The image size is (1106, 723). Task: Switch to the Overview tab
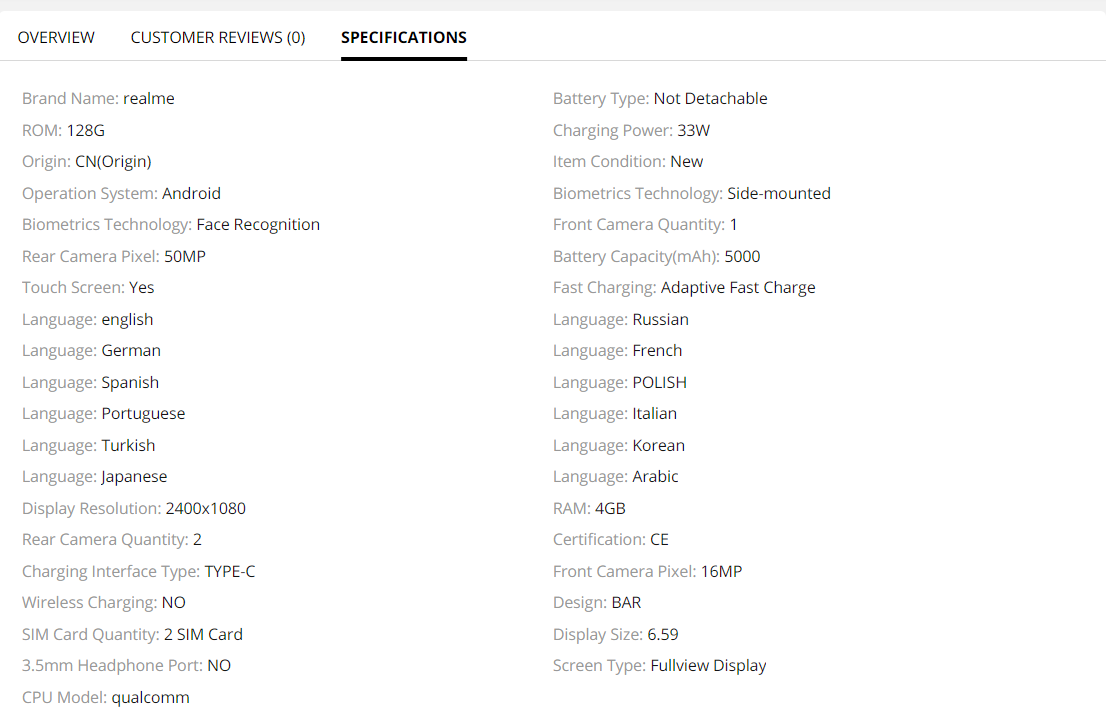56,37
